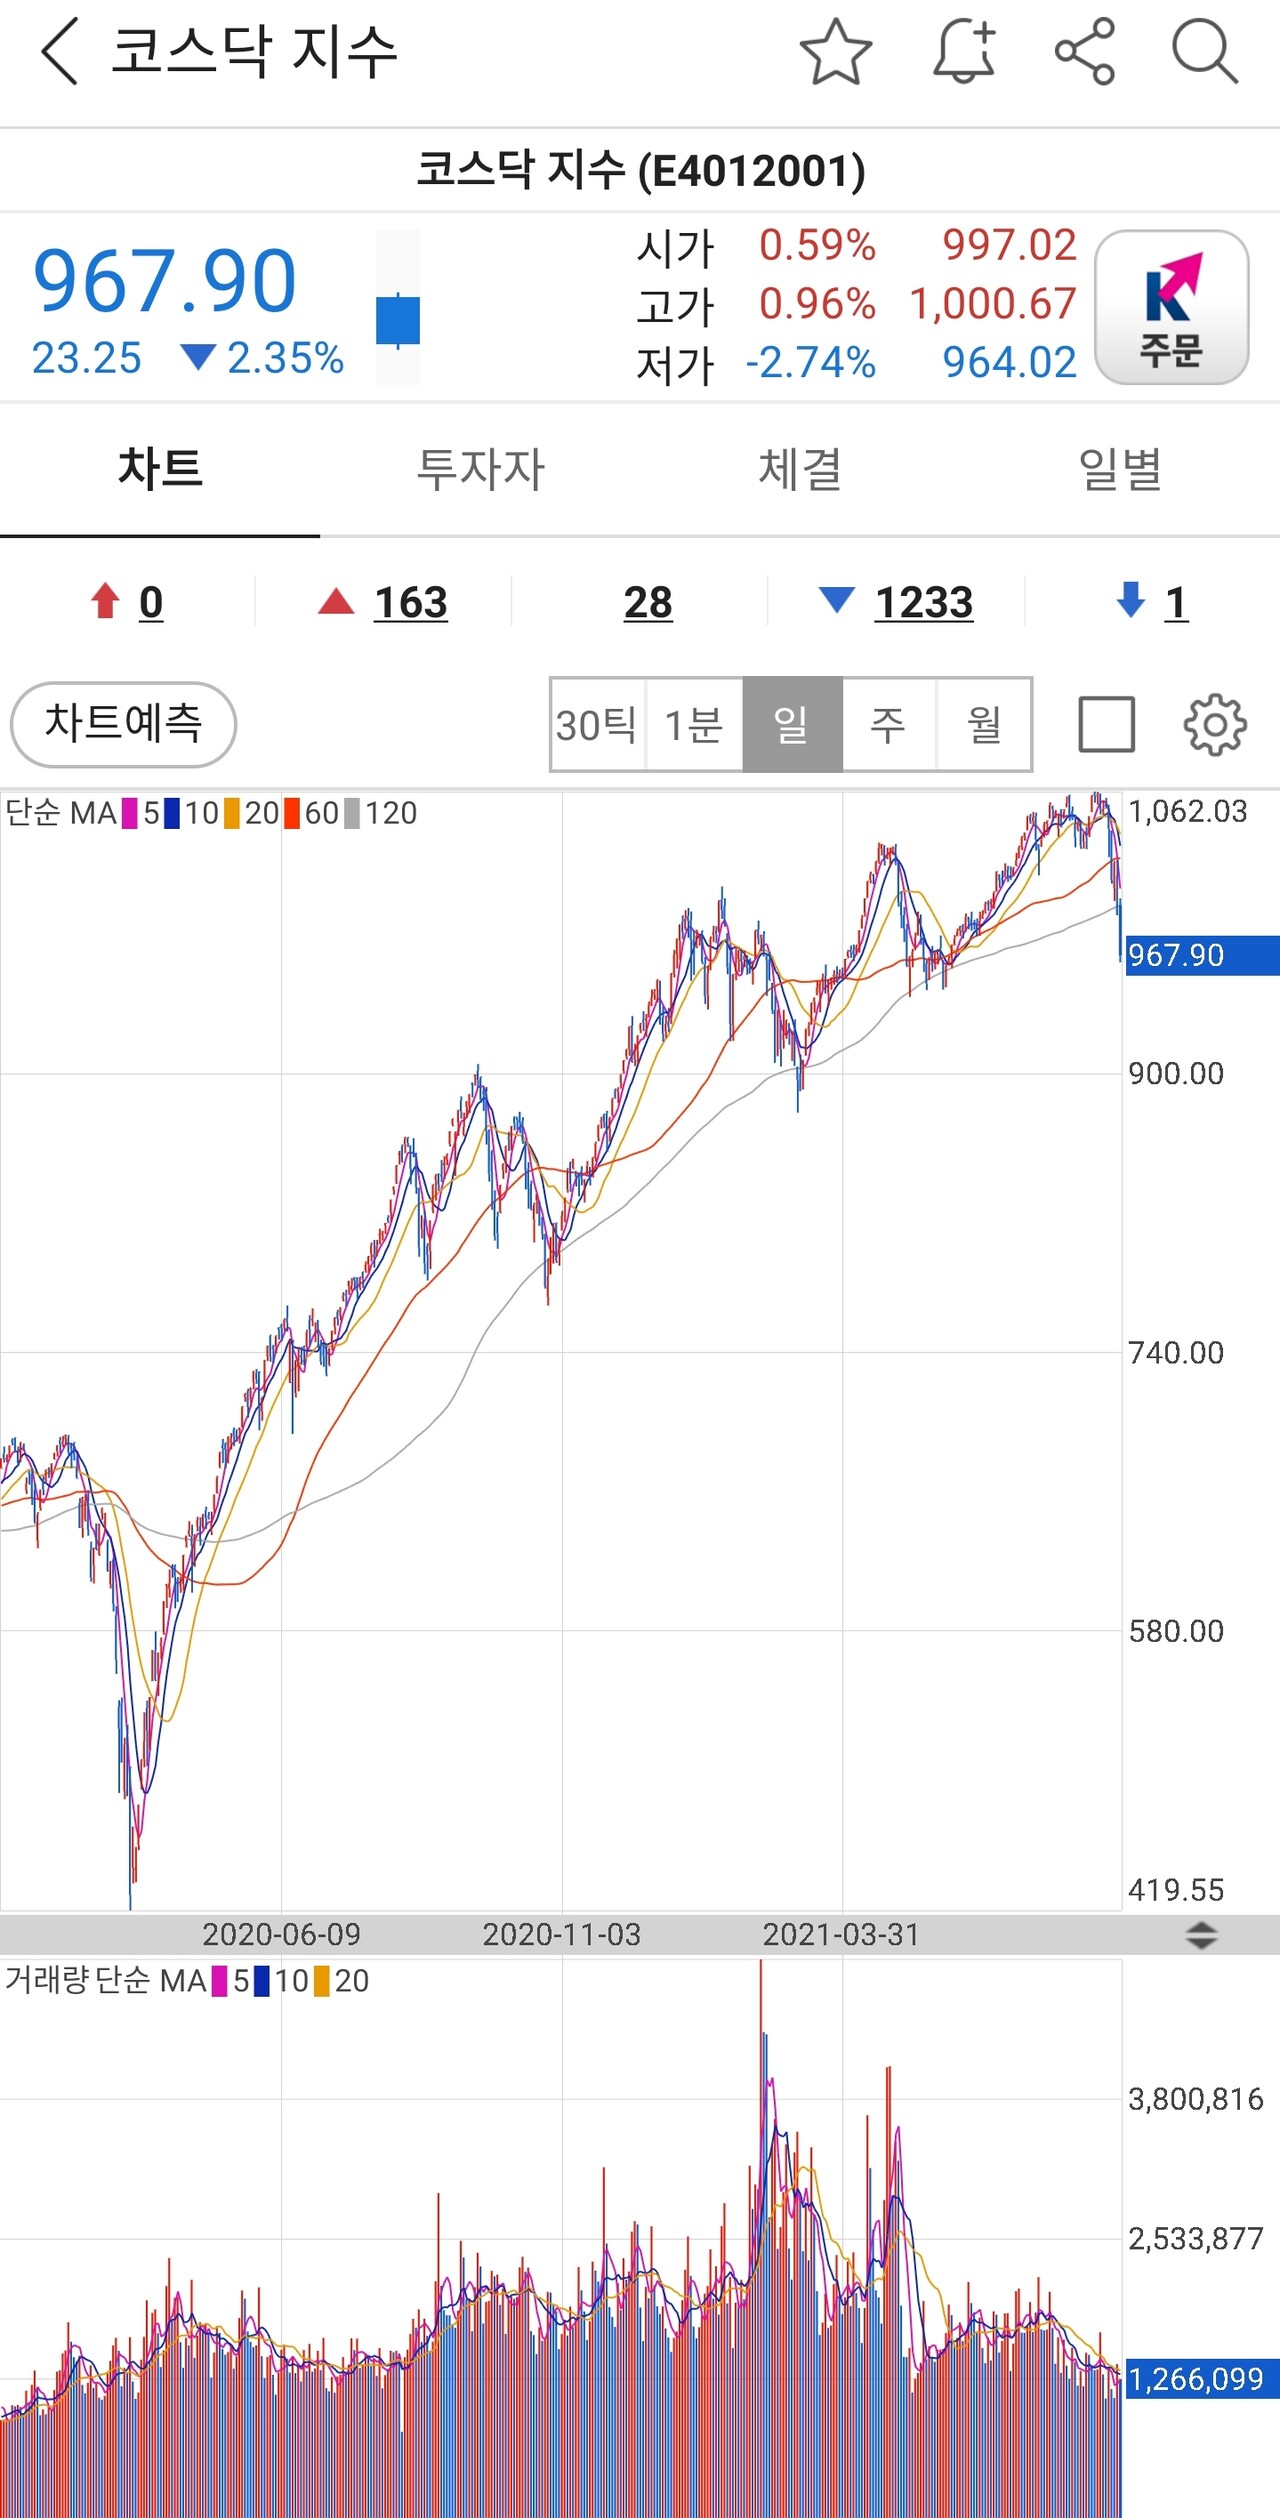Click the blue 967.90 price axis tag
This screenshot has height=2518, width=1280.
point(1202,955)
